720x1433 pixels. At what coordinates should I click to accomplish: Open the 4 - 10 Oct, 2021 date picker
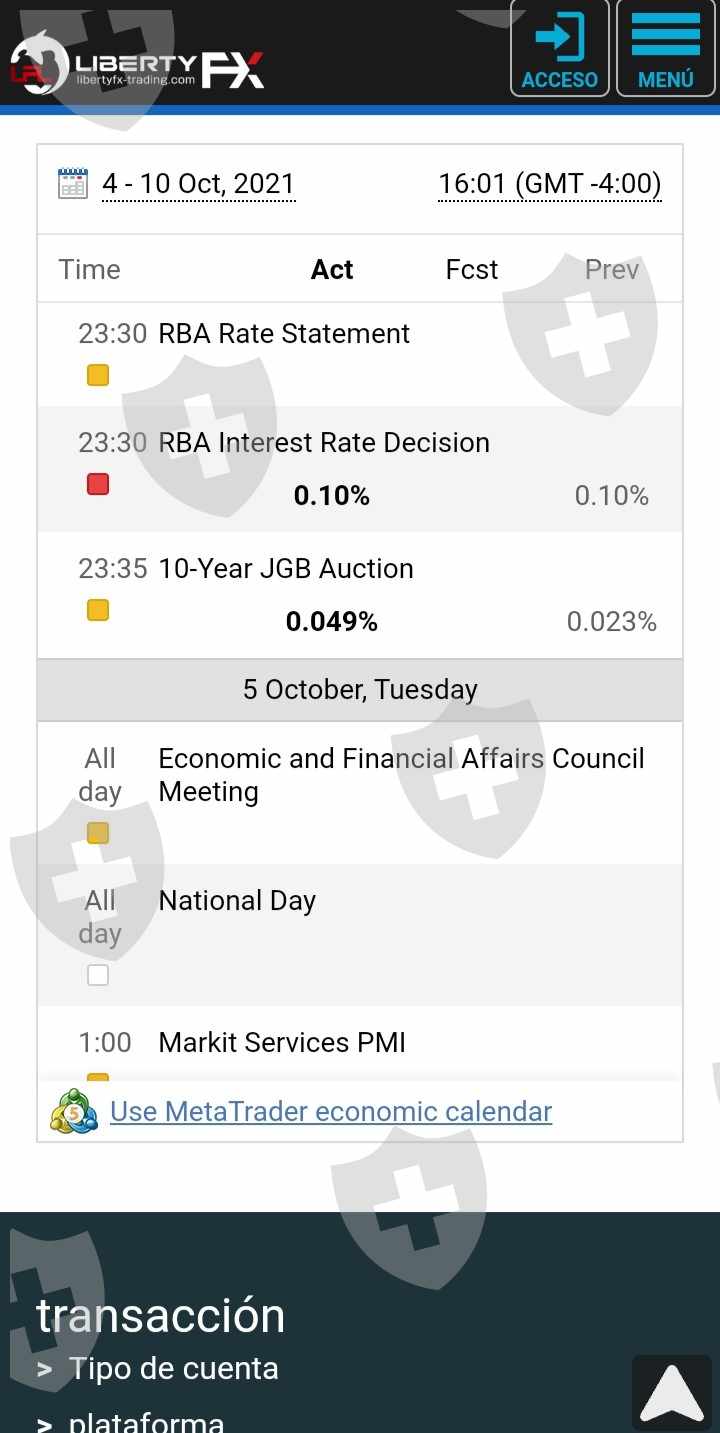point(198,184)
